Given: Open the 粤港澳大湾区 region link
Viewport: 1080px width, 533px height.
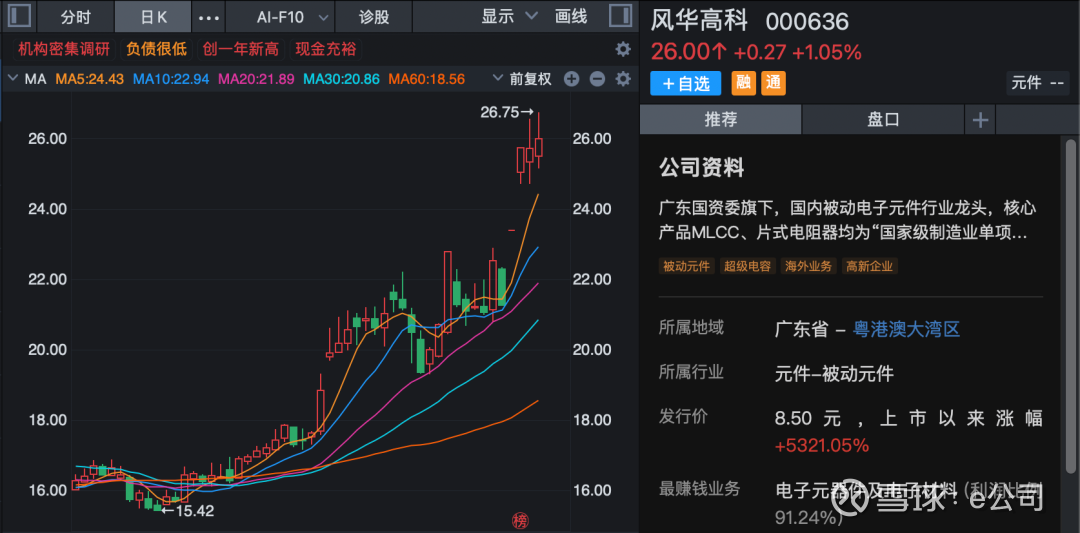Looking at the screenshot, I should coord(906,329).
